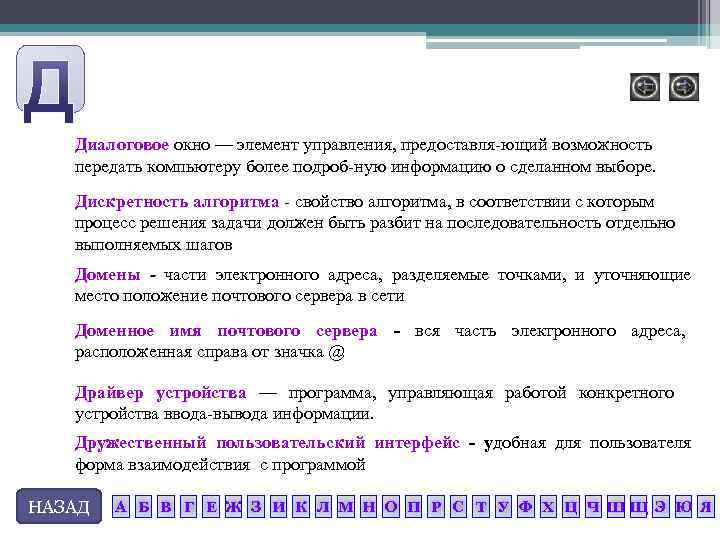Image resolution: width=720 pixels, height=540 pixels.
Task: Choose letter Ю in the alphabet index
Action: [683, 507]
